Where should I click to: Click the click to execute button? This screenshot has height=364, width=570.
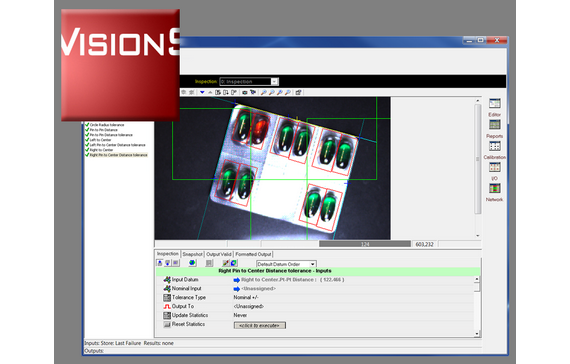pos(260,325)
